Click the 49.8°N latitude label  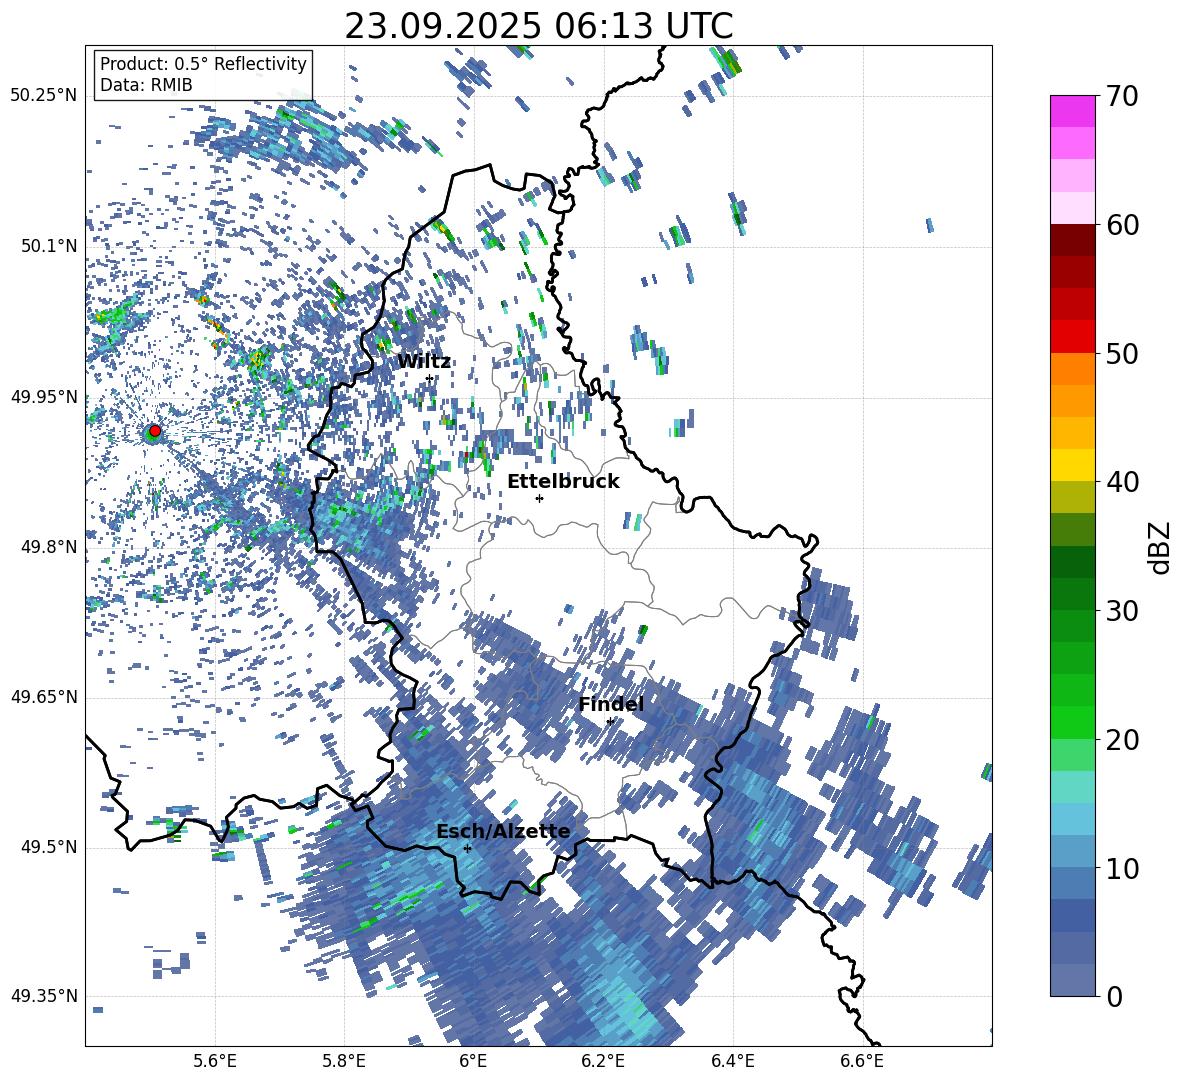tap(48, 547)
